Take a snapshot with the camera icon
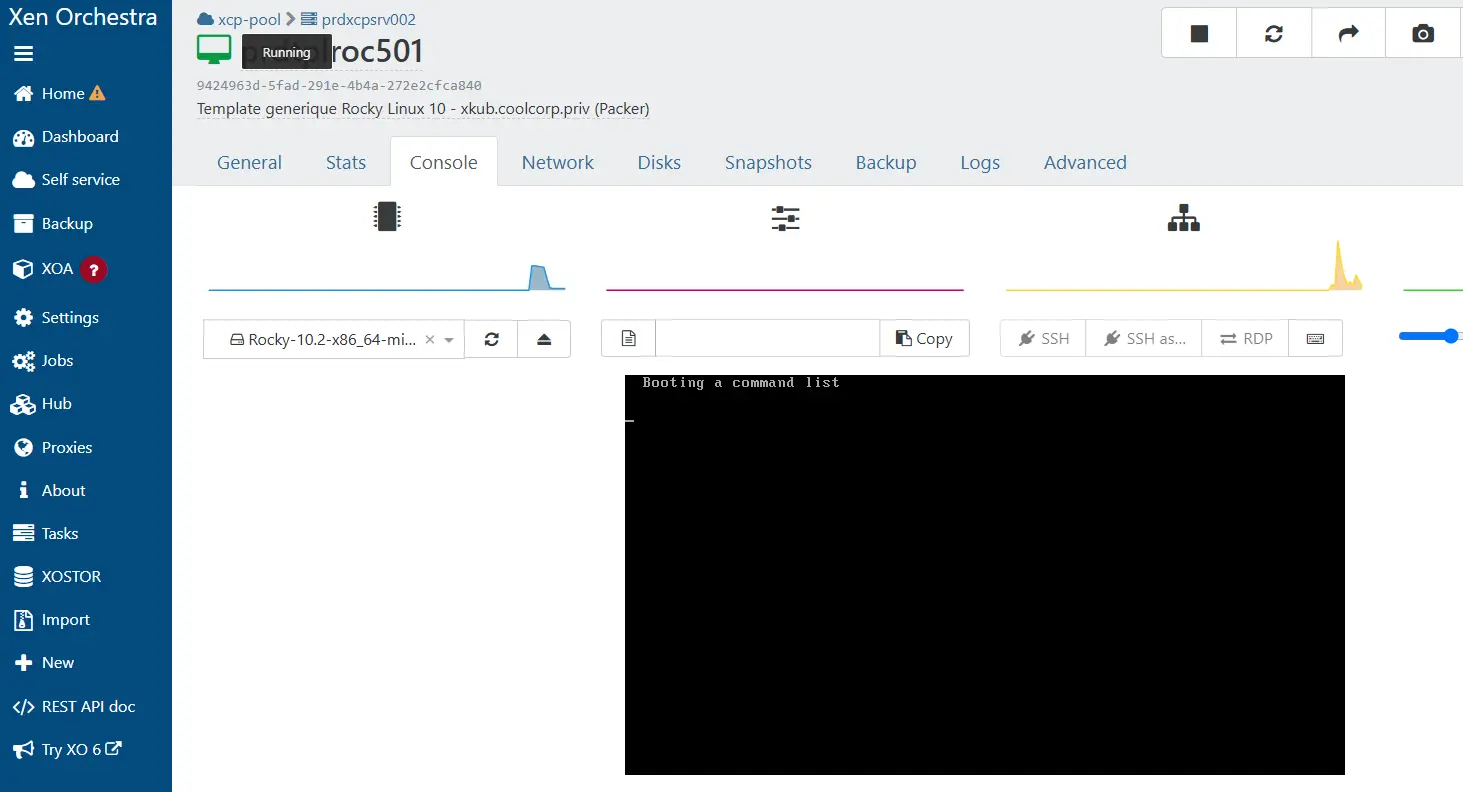Viewport: 1463px width, 792px height. 1423,34
